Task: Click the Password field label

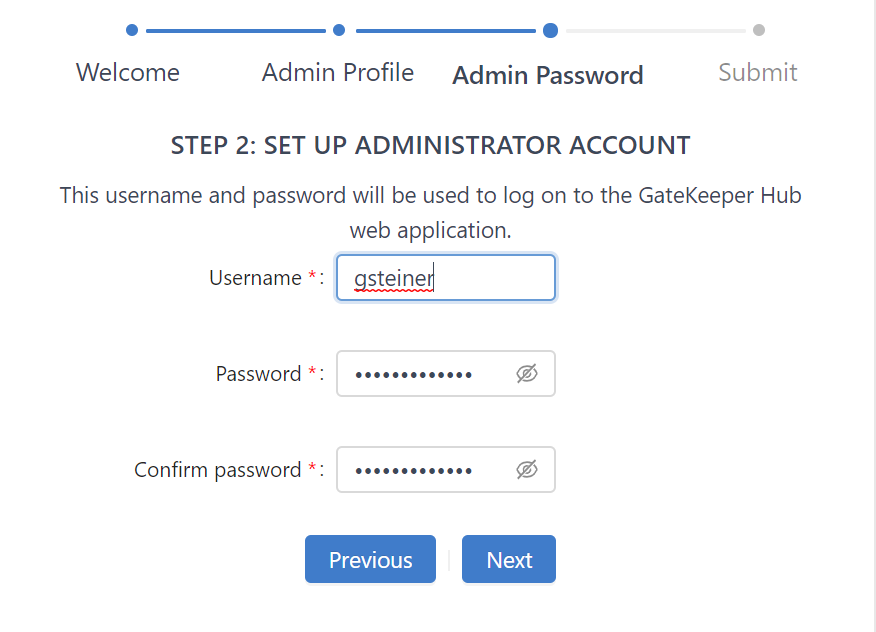Action: tap(258, 374)
